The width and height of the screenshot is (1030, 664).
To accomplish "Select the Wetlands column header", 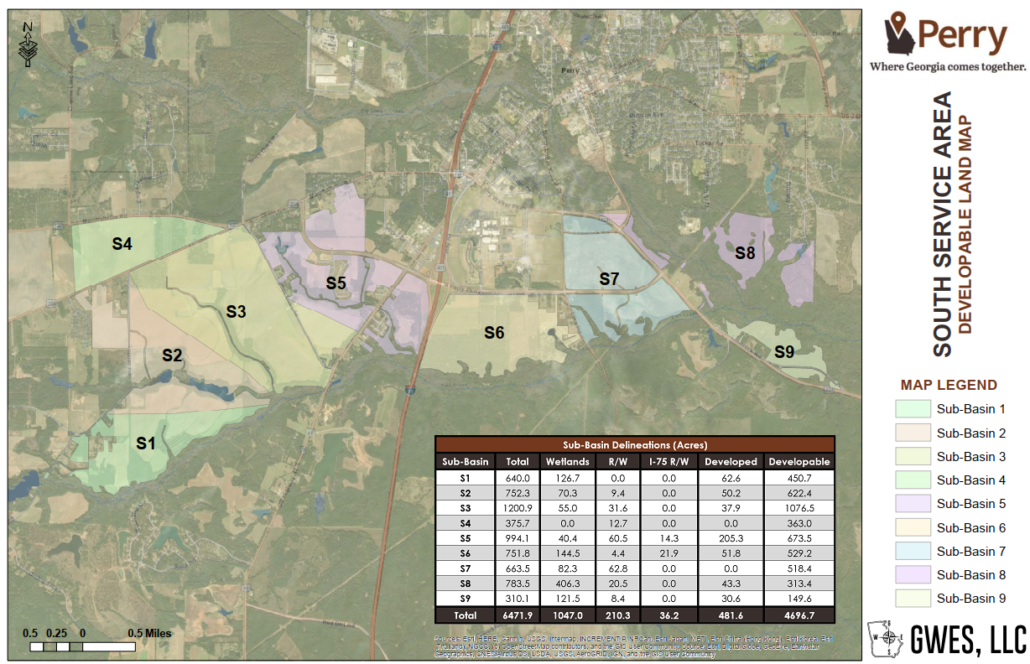I will pyautogui.click(x=567, y=462).
